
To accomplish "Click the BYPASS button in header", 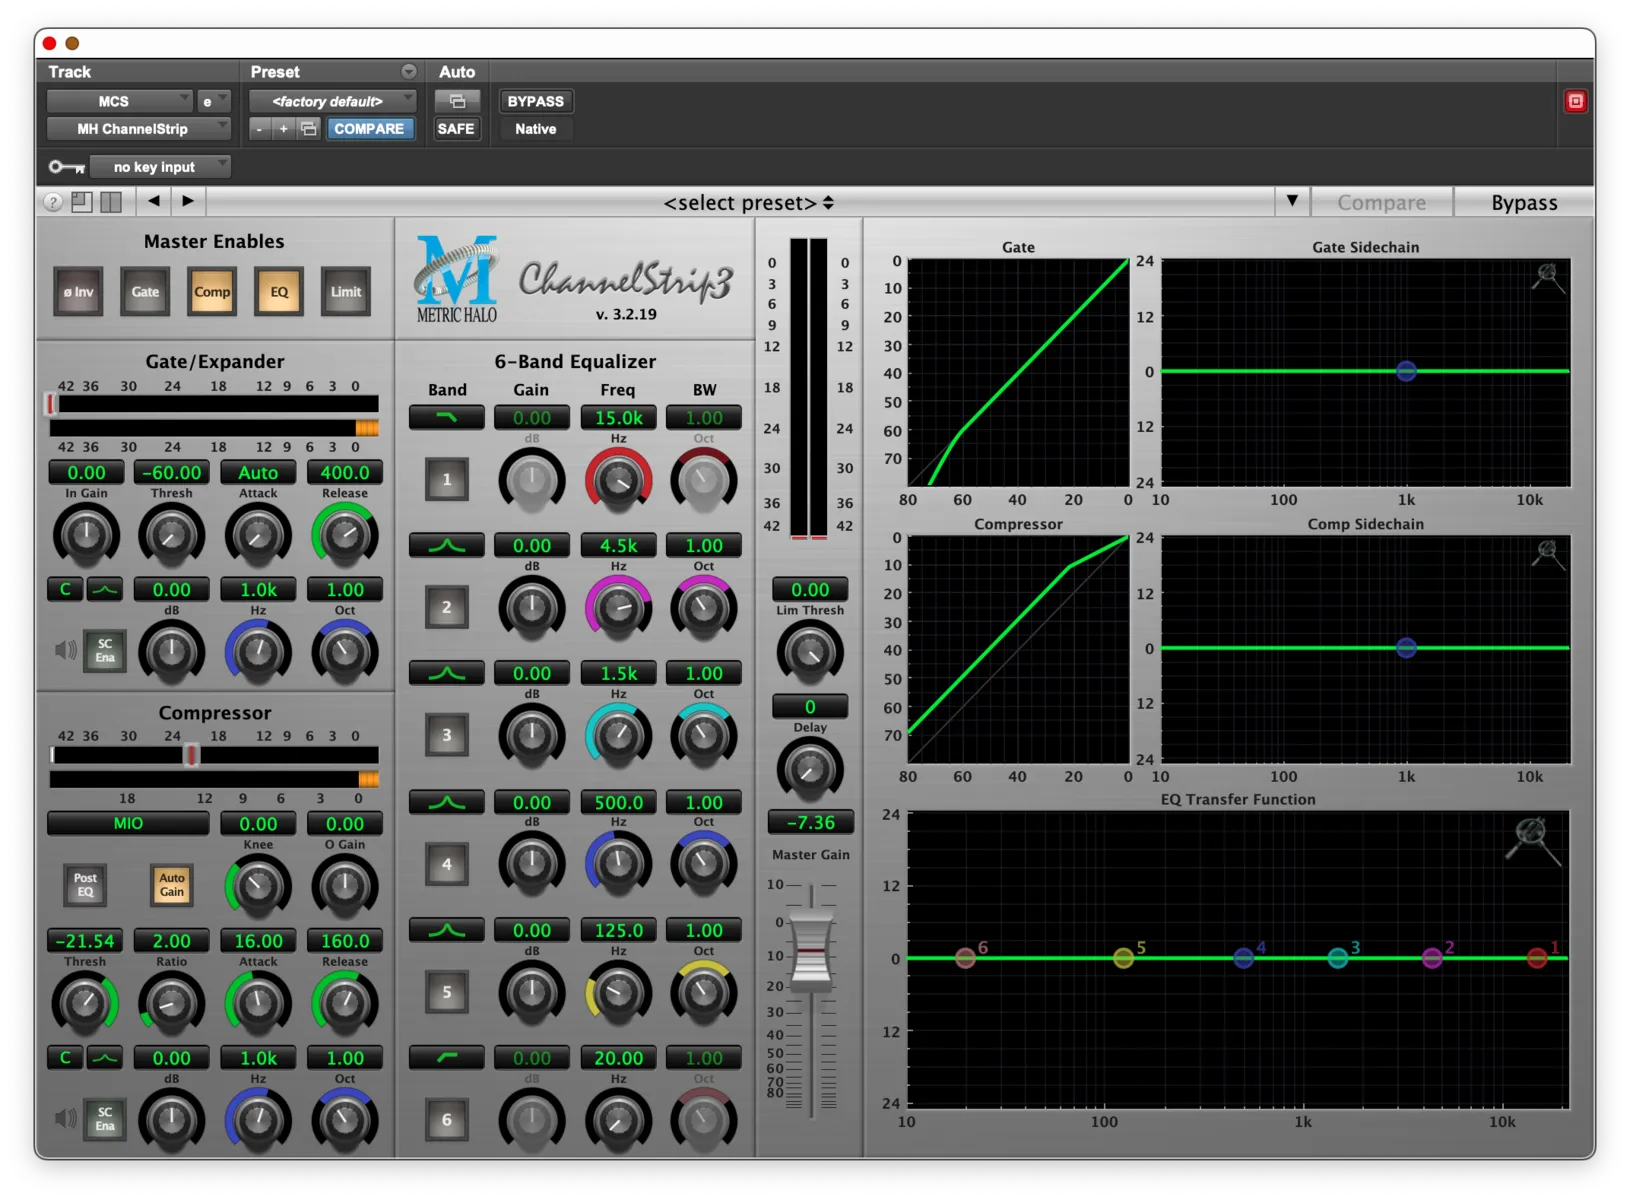I will point(536,101).
